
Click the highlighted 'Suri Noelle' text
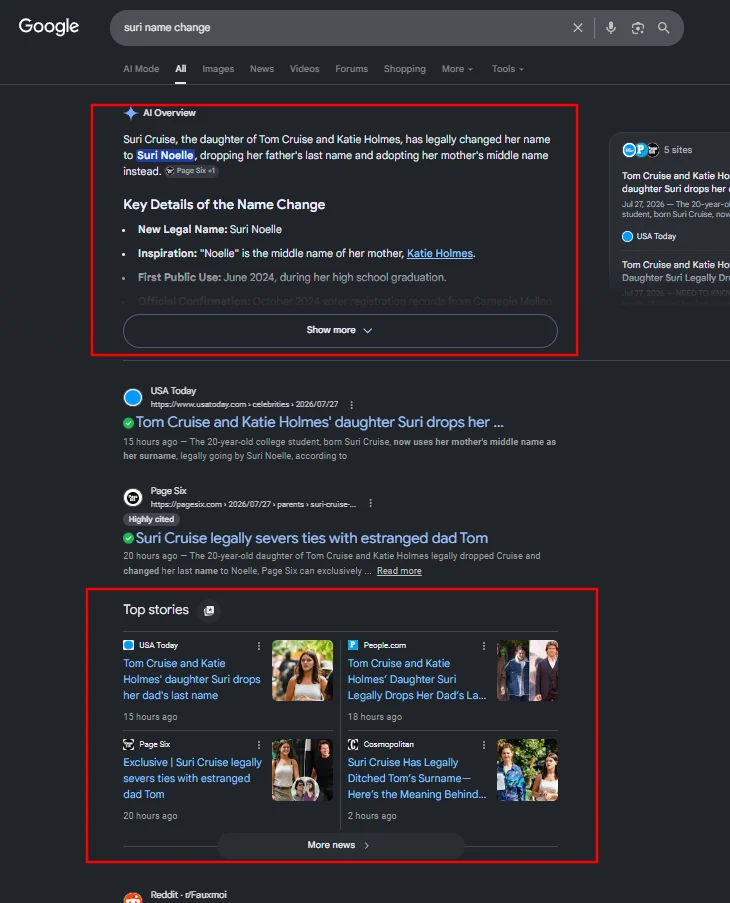(x=165, y=155)
